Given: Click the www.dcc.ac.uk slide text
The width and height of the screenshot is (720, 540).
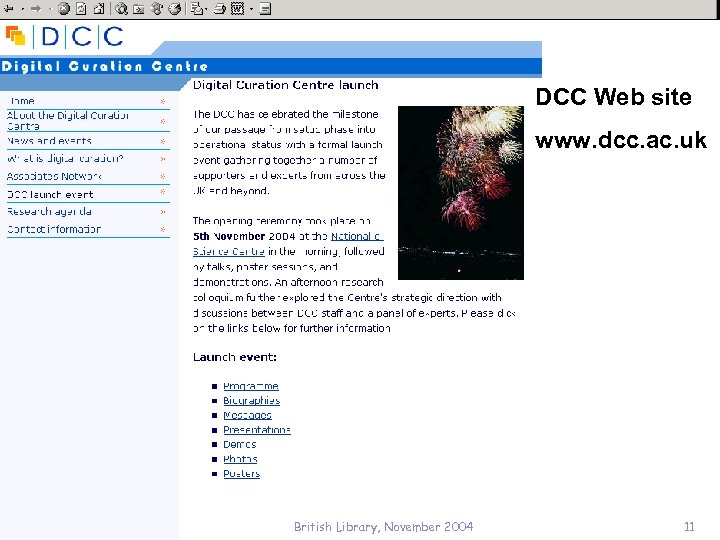Looking at the screenshot, I should pos(621,140).
